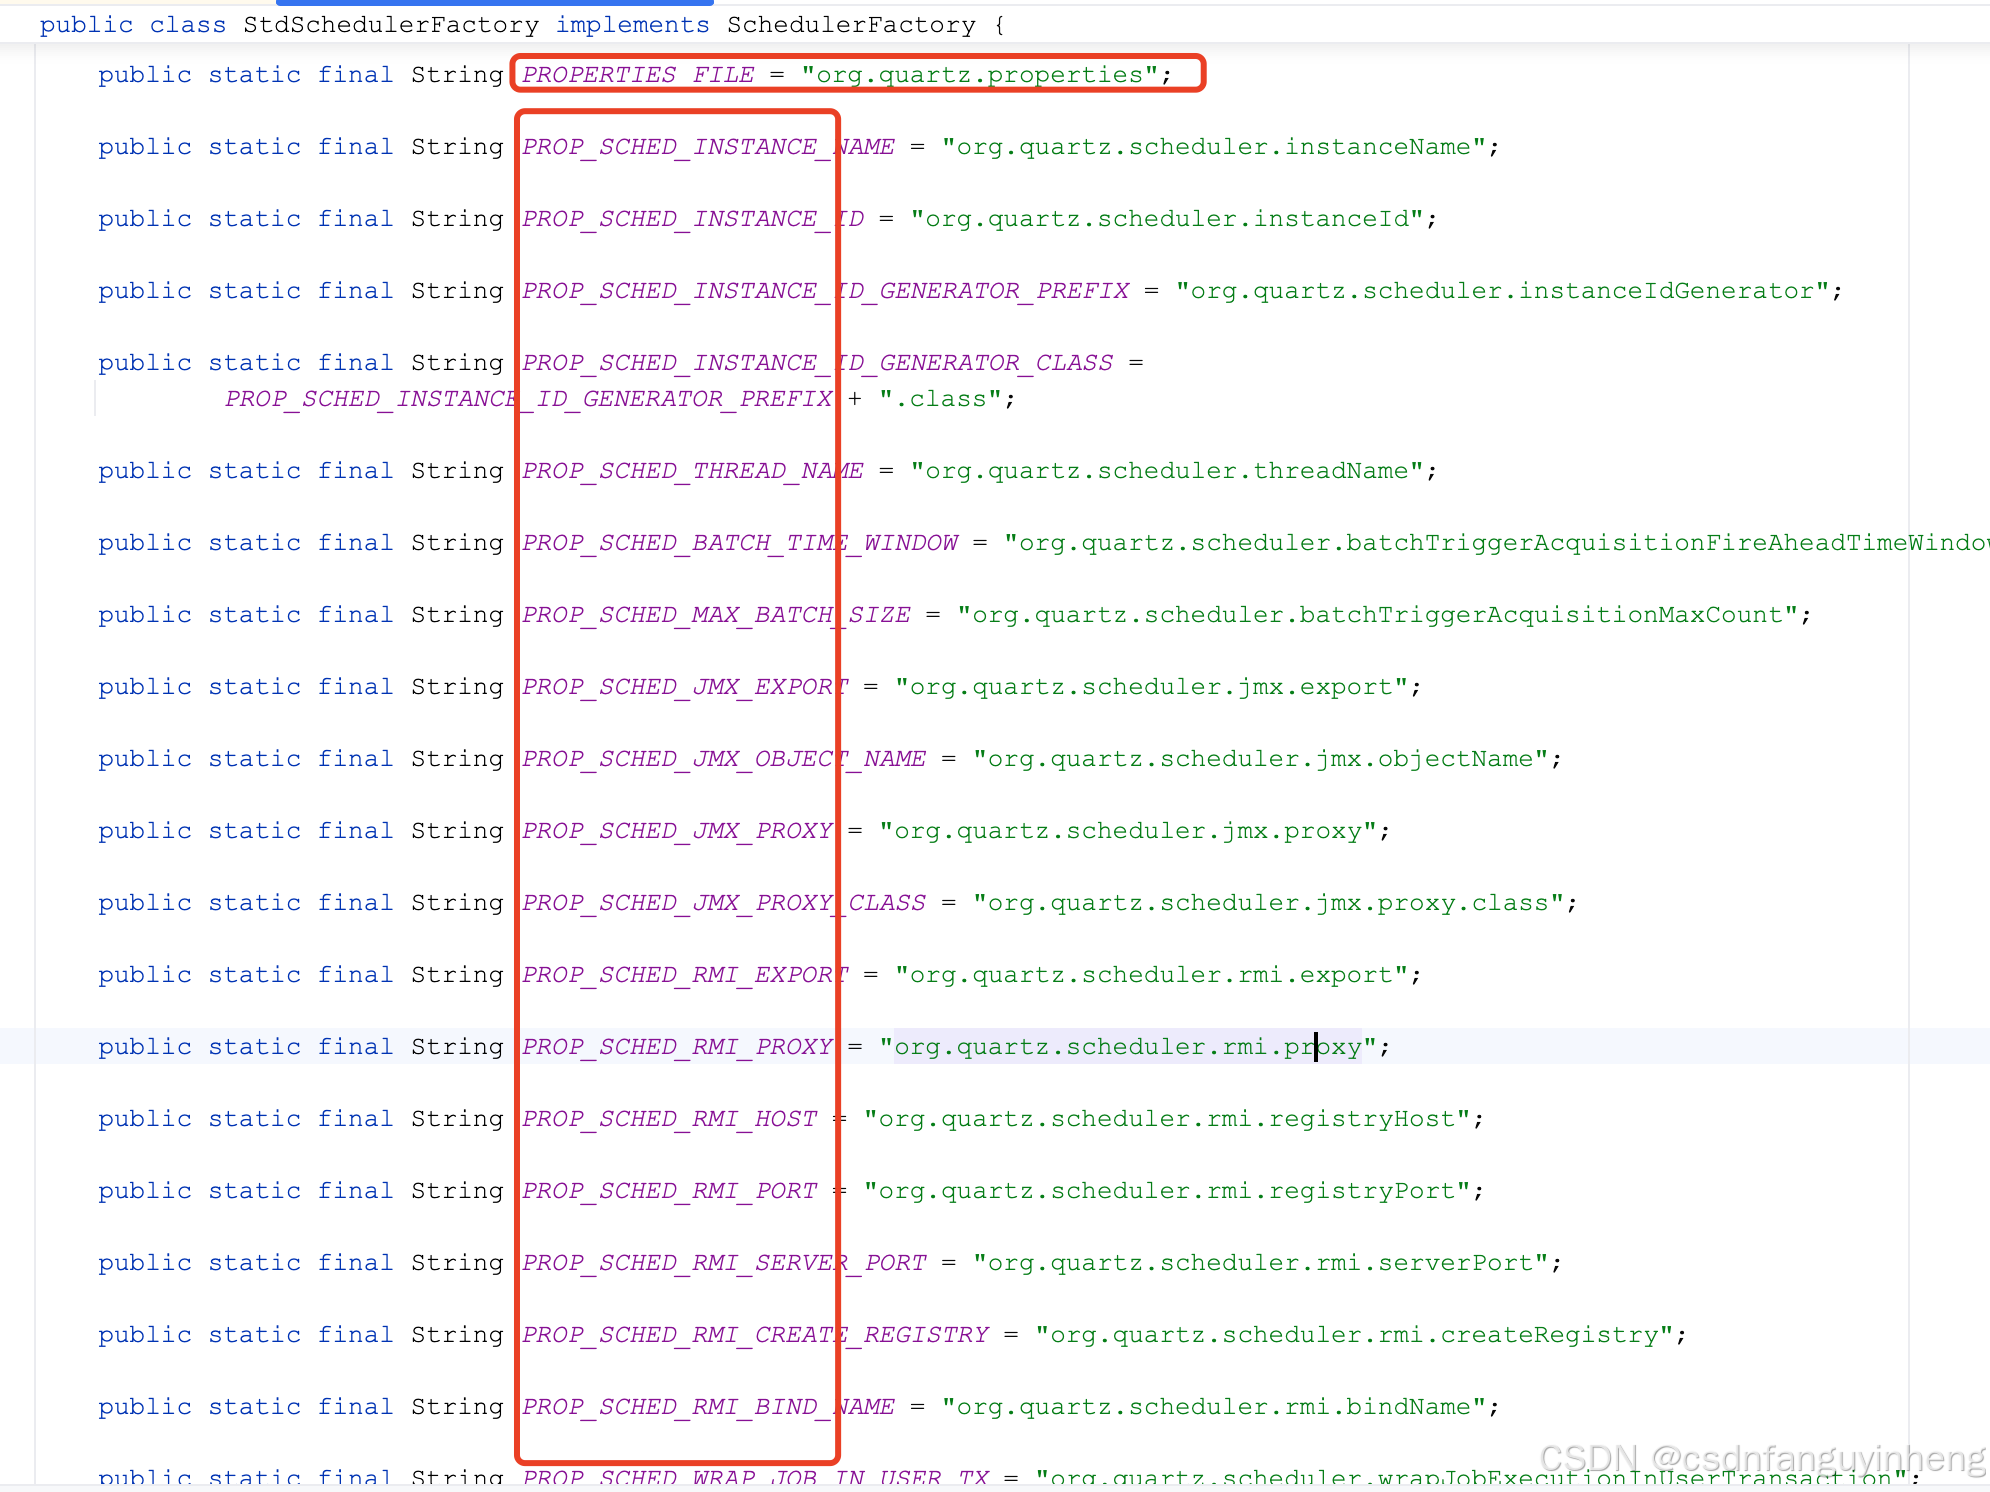Click the "org.quartz.scheduler.batchTriggerAcquisitionMaxCount" string
Viewport: 1990px width, 1492px height.
click(1377, 615)
